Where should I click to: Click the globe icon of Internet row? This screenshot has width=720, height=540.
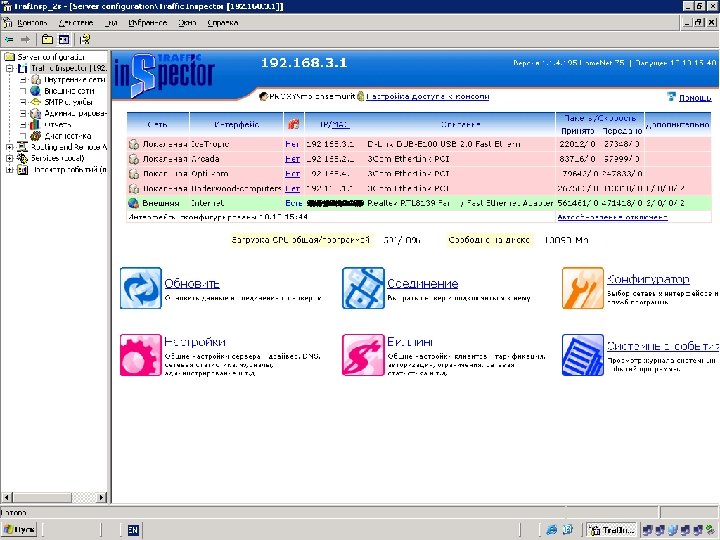(x=134, y=203)
